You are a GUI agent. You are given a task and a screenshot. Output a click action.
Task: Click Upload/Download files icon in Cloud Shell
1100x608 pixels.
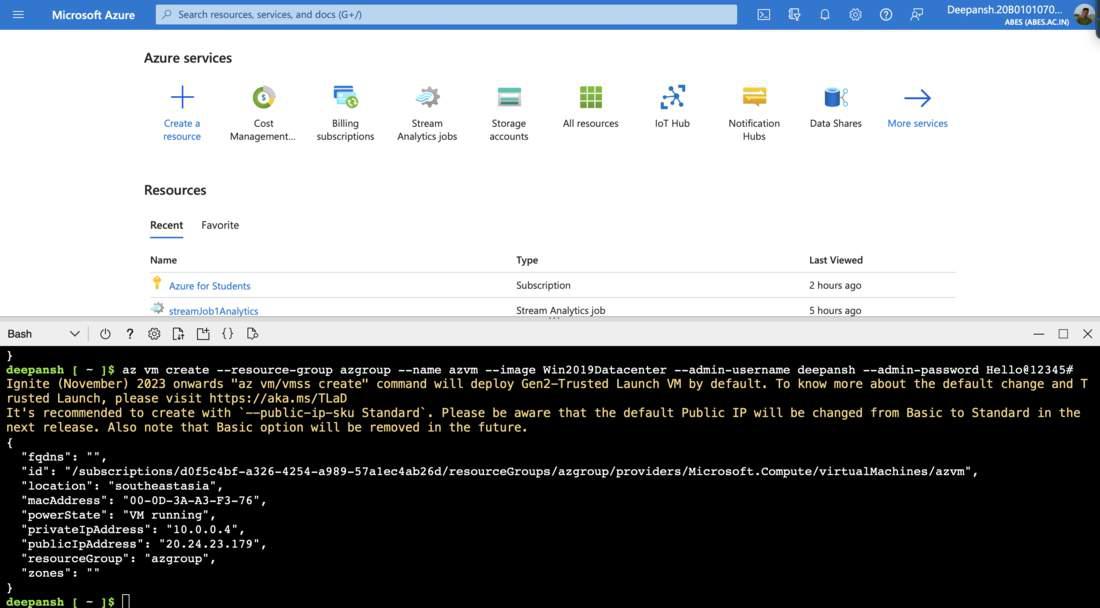point(178,334)
